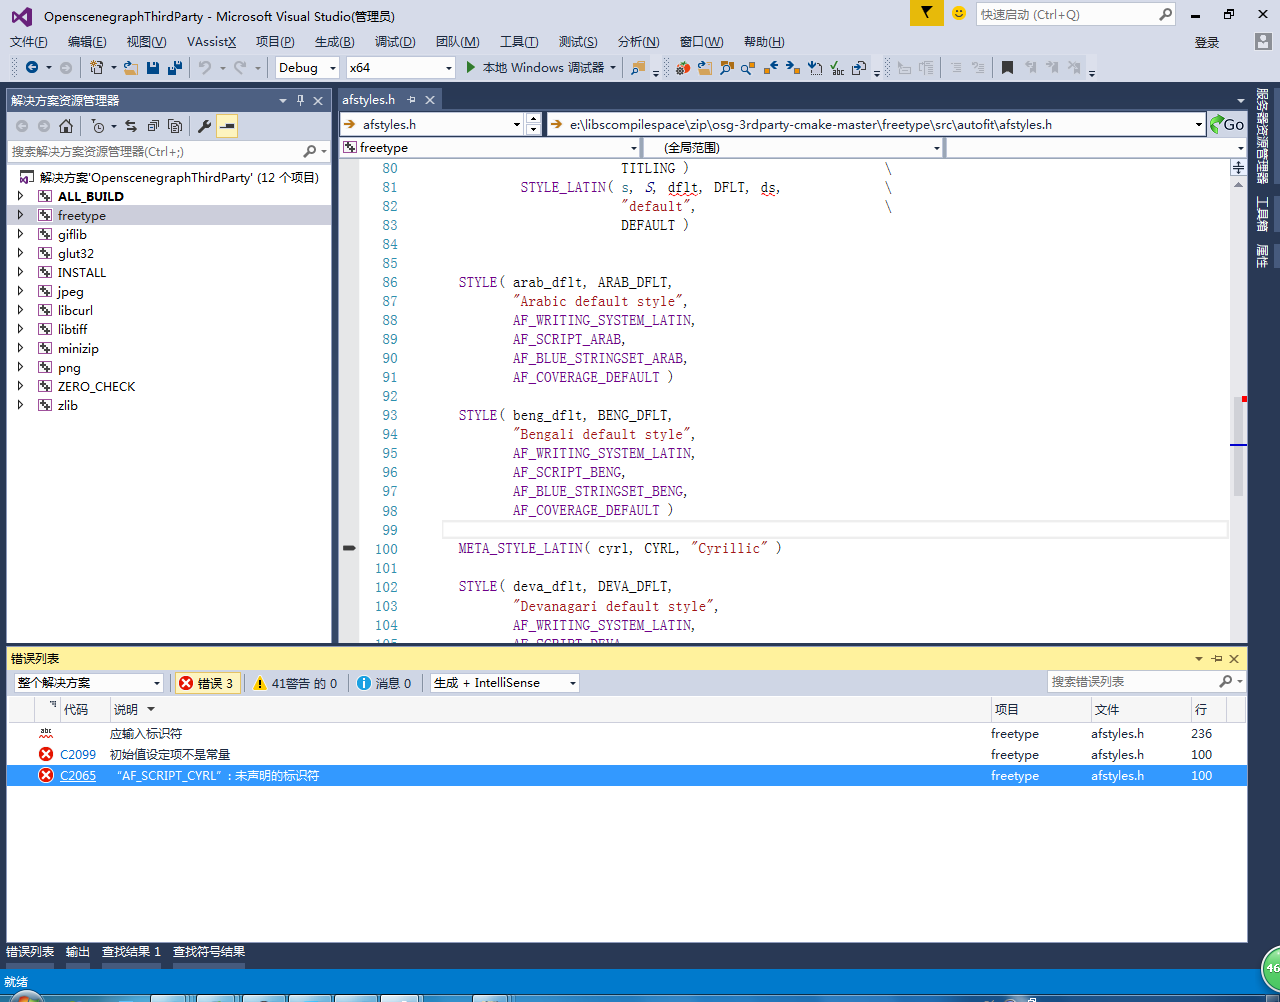The height and width of the screenshot is (1002, 1280).
Task: Toggle the preview selected items button
Action: click(x=227, y=126)
